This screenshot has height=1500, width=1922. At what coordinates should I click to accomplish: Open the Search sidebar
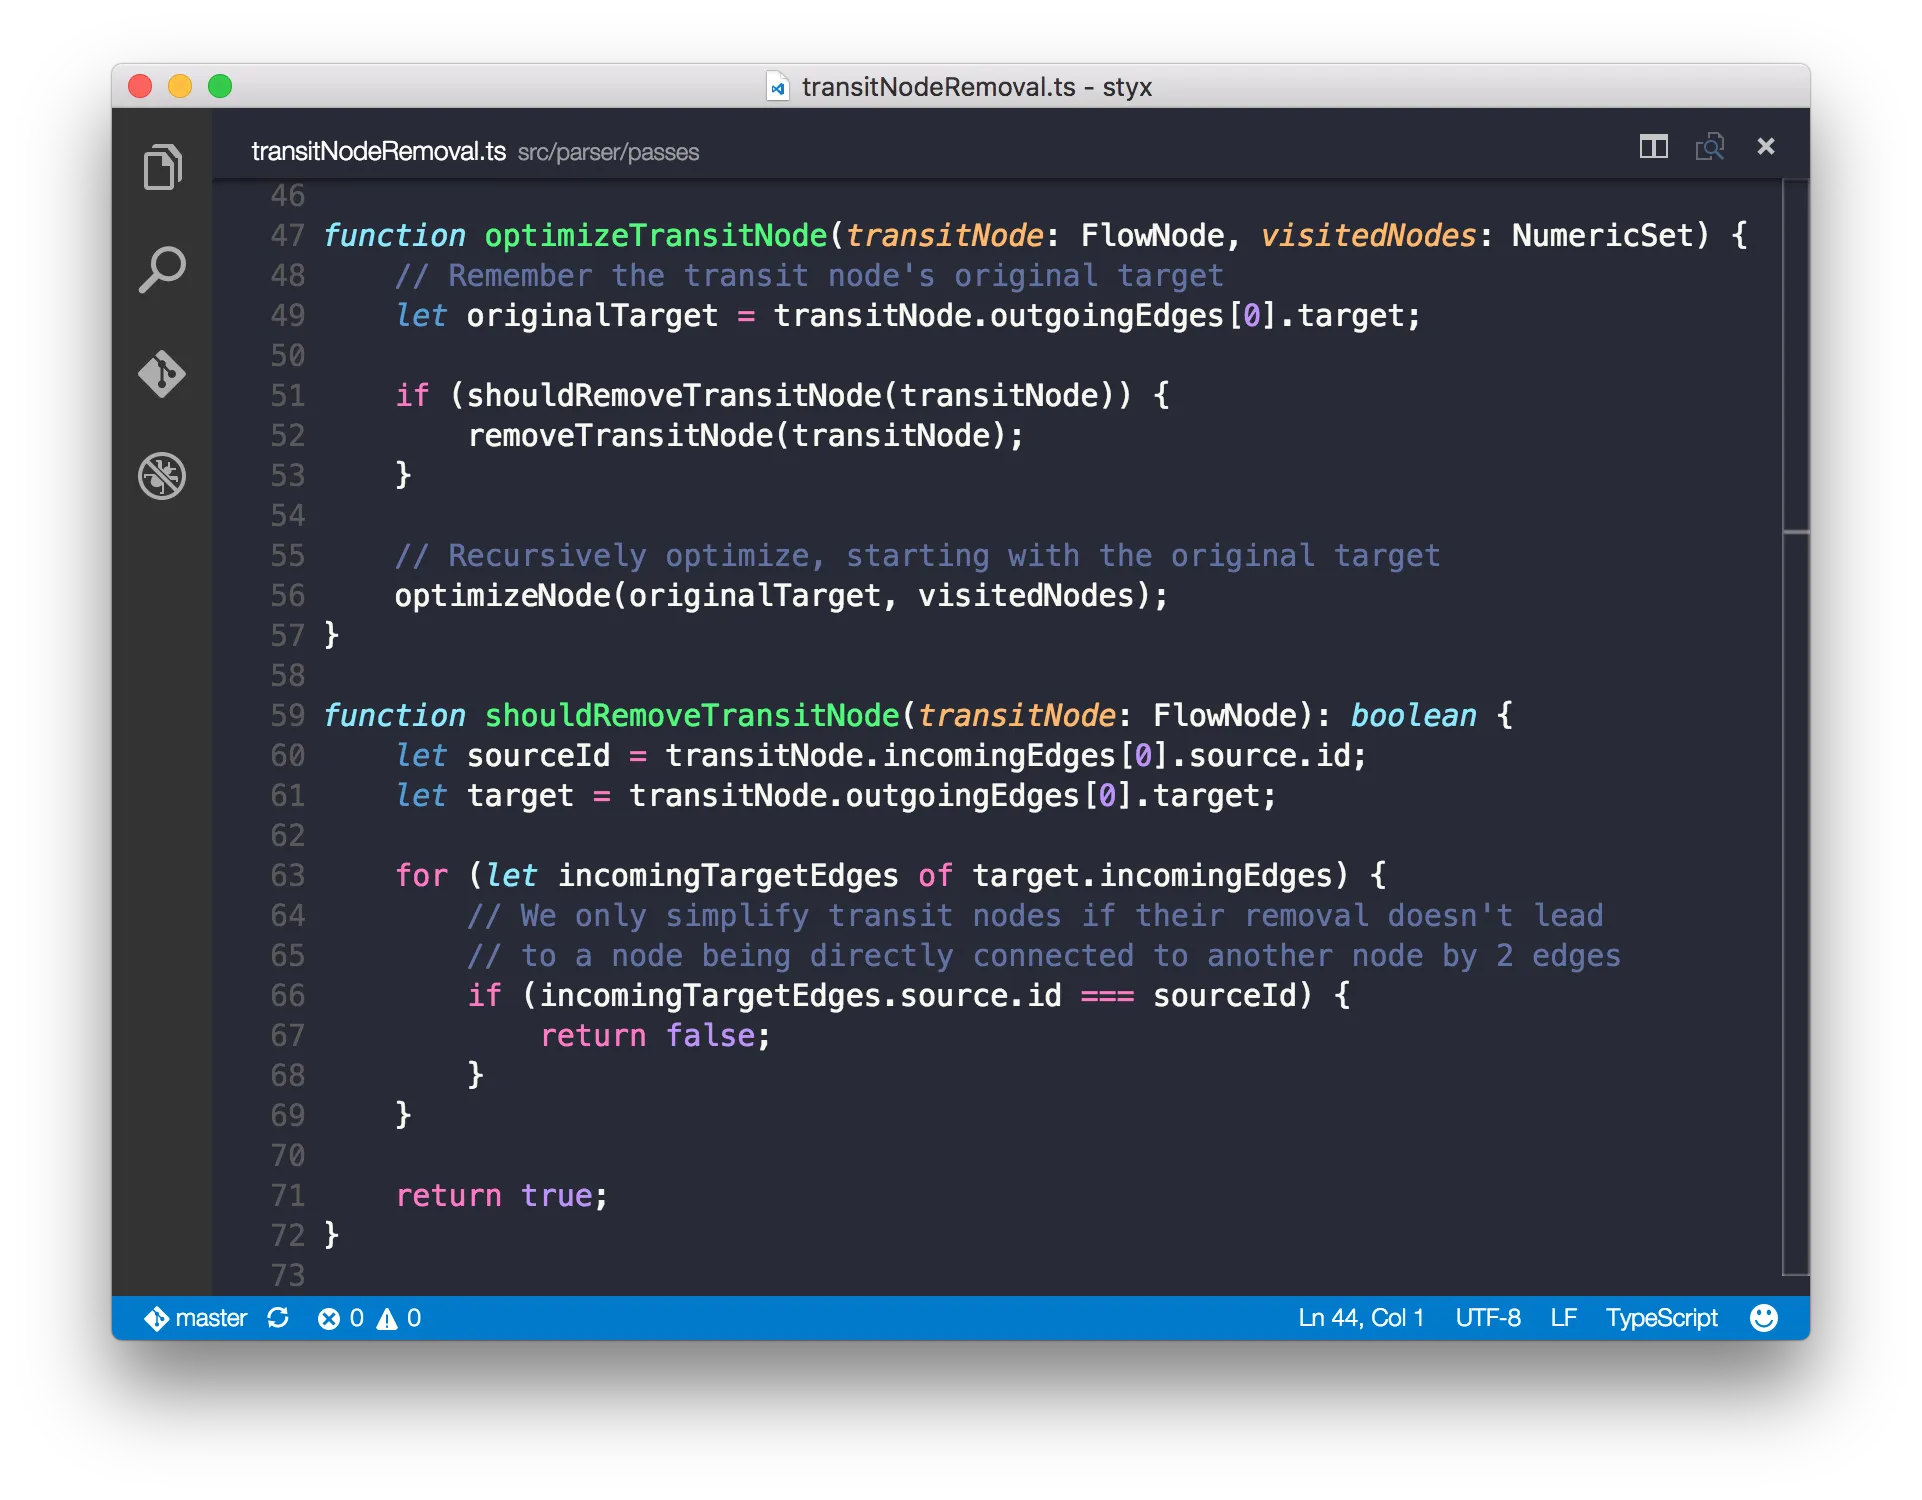coord(161,268)
